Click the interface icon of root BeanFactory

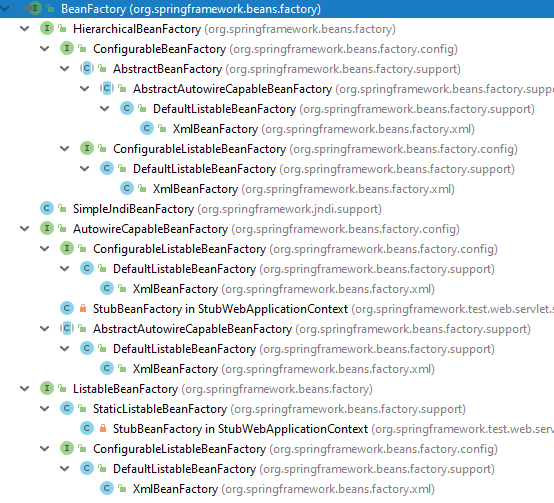tap(35, 8)
